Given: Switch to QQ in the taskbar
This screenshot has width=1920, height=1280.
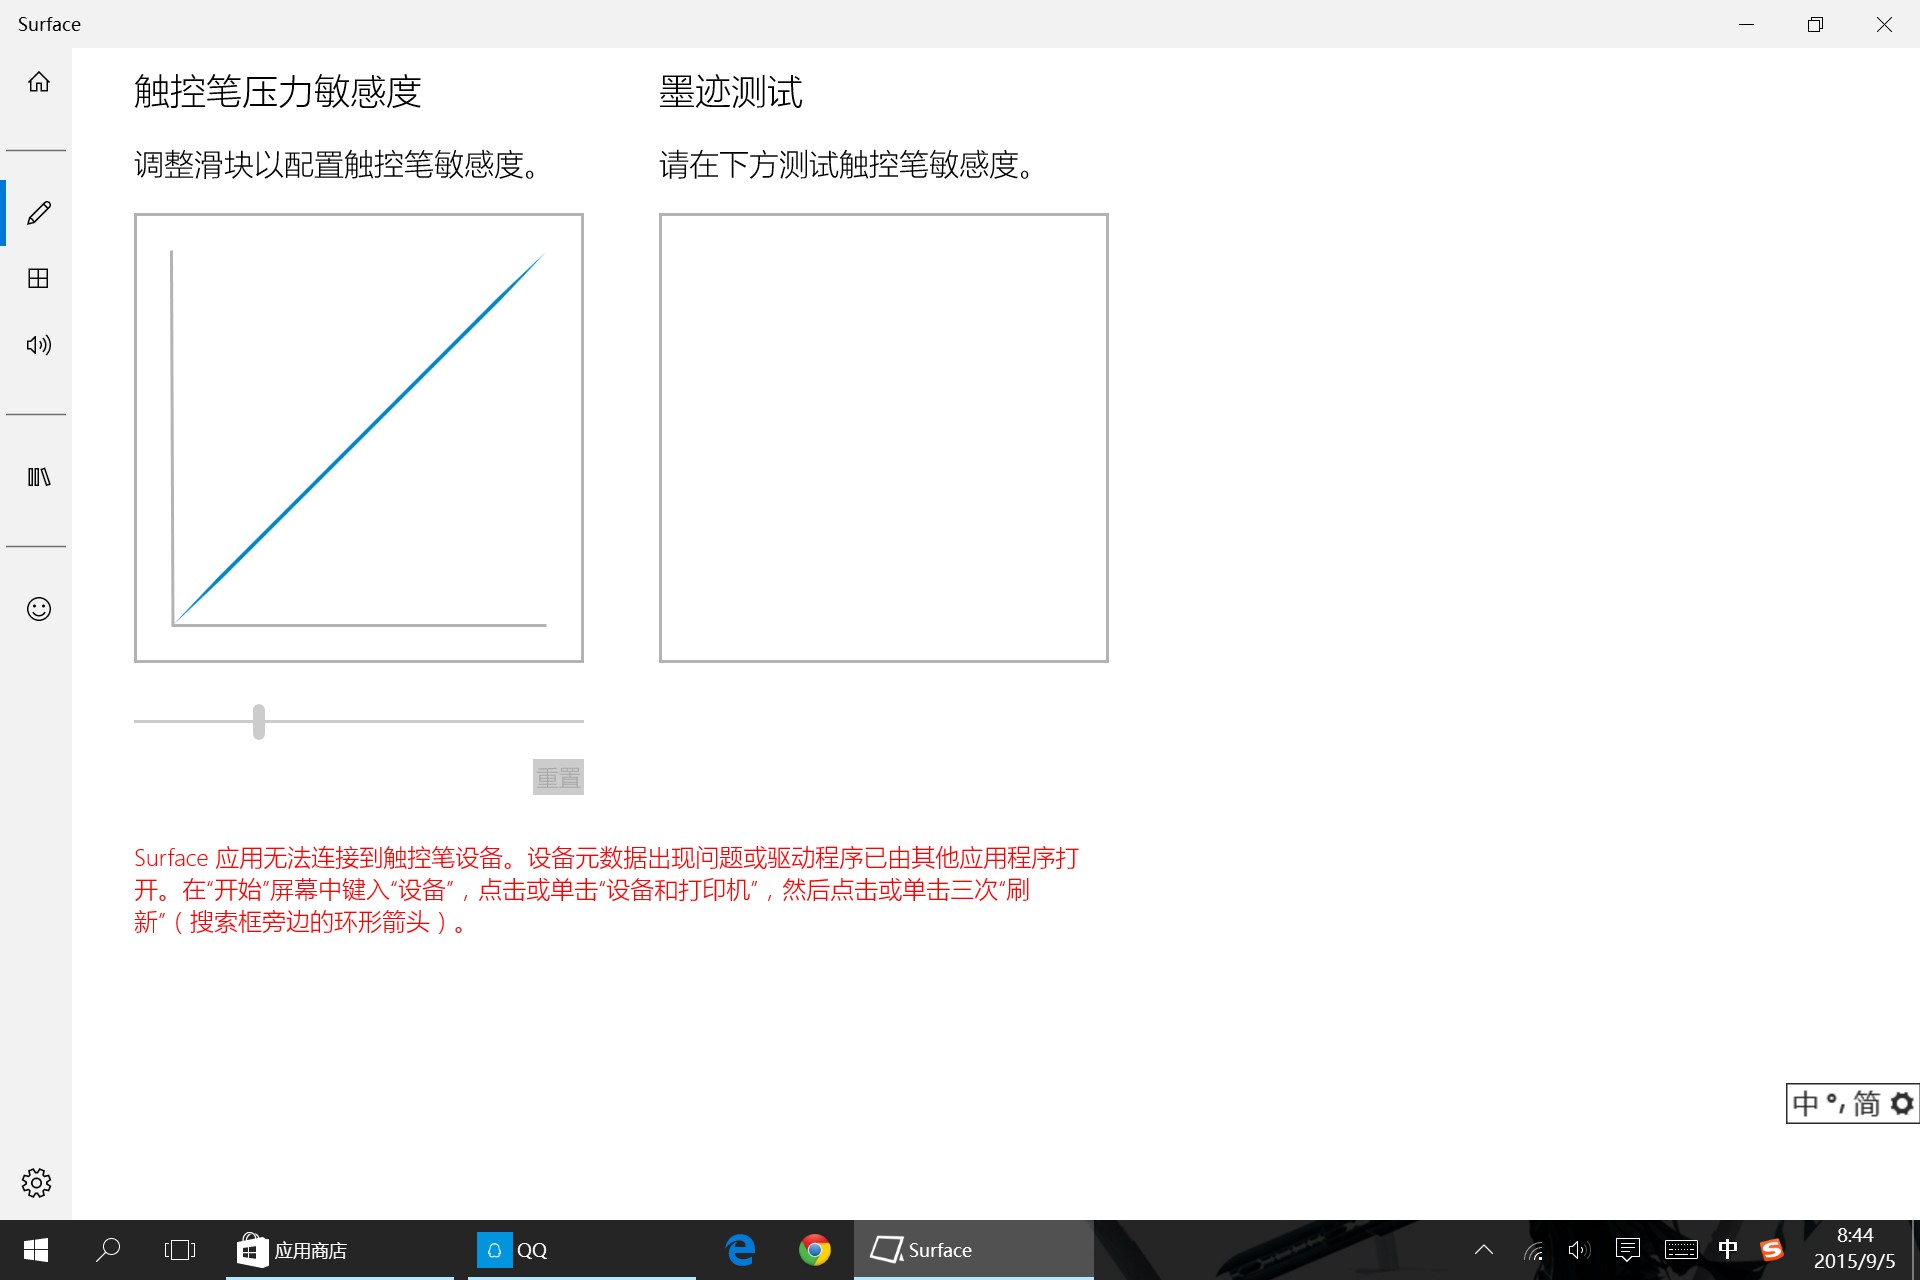Looking at the screenshot, I should [x=514, y=1250].
